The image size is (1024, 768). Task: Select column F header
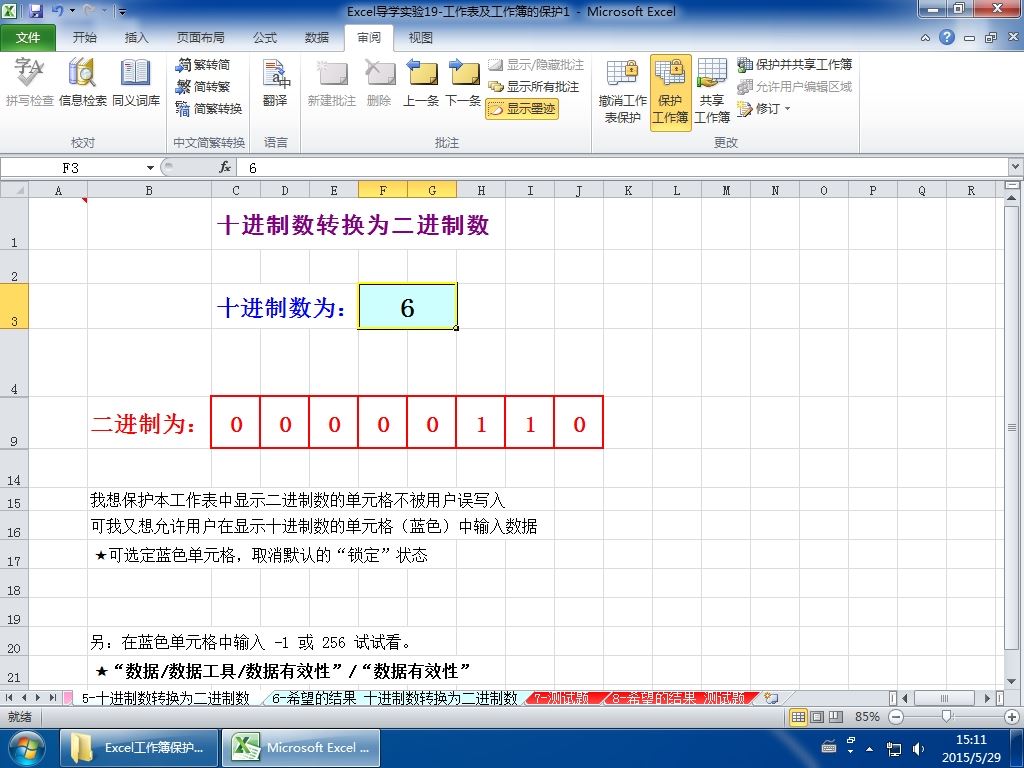[383, 190]
